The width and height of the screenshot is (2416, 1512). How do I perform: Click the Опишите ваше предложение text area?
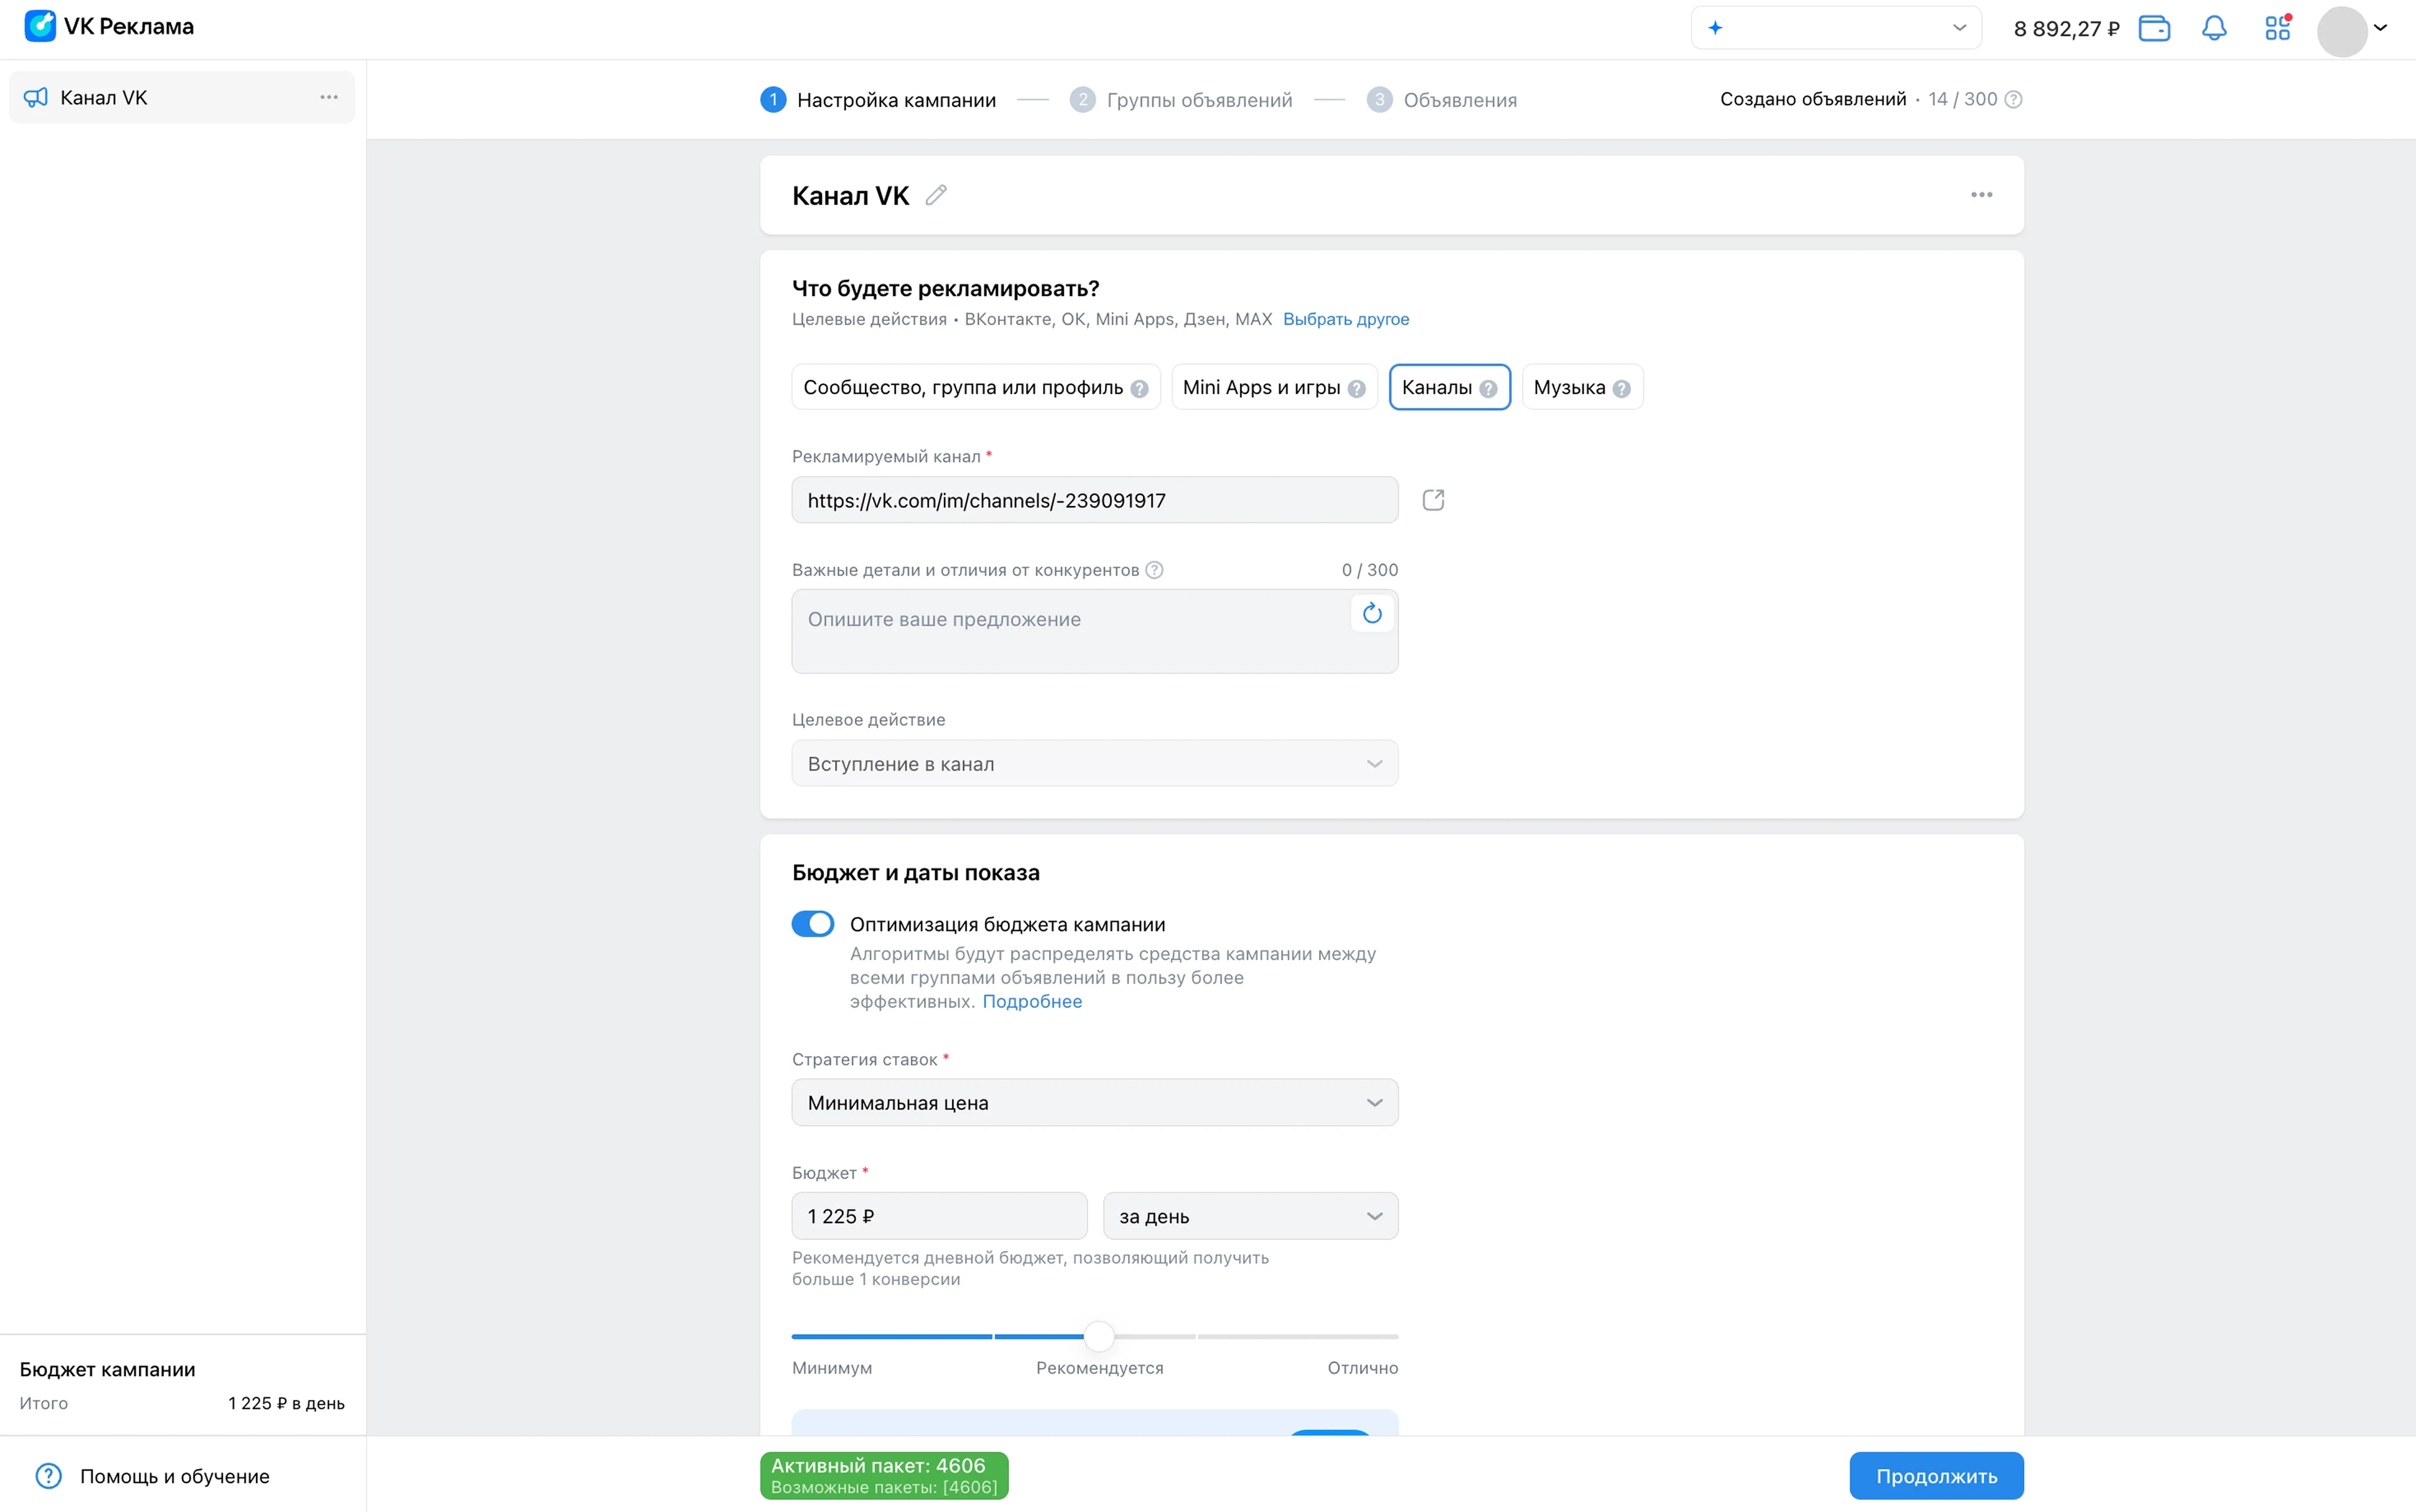click(x=1095, y=631)
